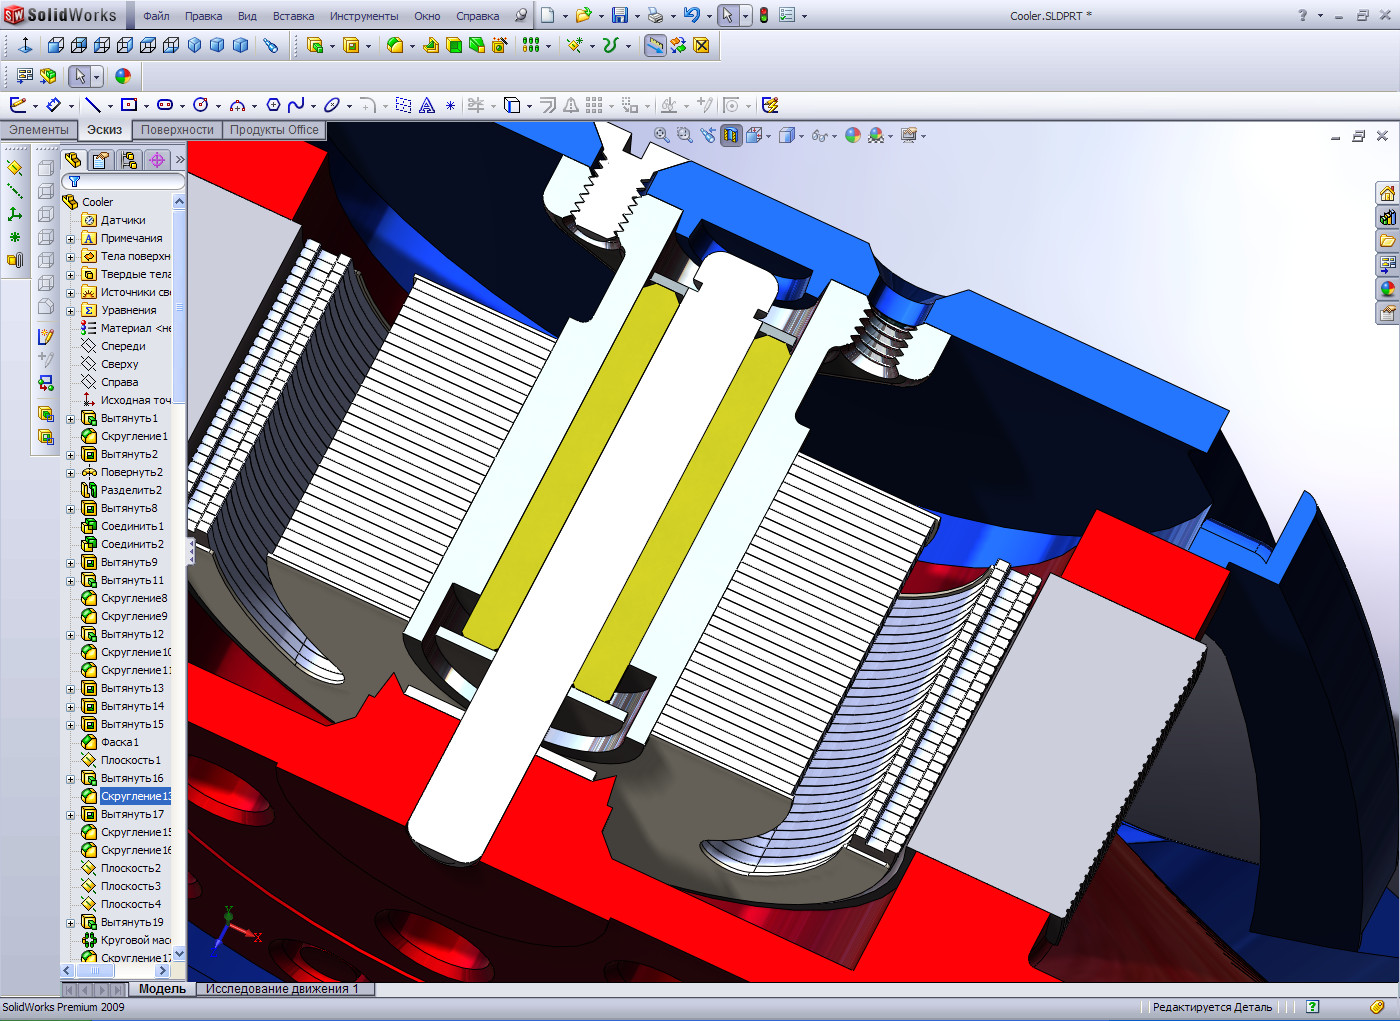Click the Undo icon
This screenshot has height=1021, width=1400.
click(x=691, y=15)
